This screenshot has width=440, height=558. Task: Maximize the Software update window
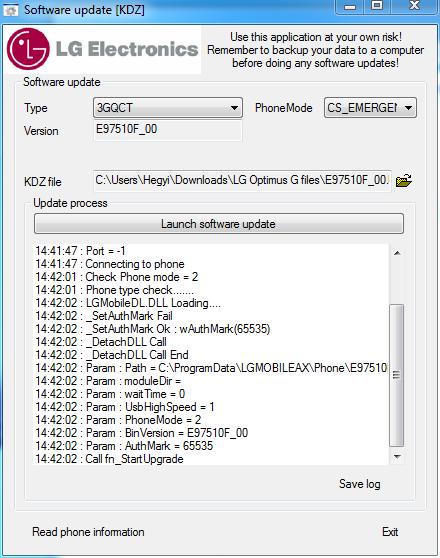[377, 6]
